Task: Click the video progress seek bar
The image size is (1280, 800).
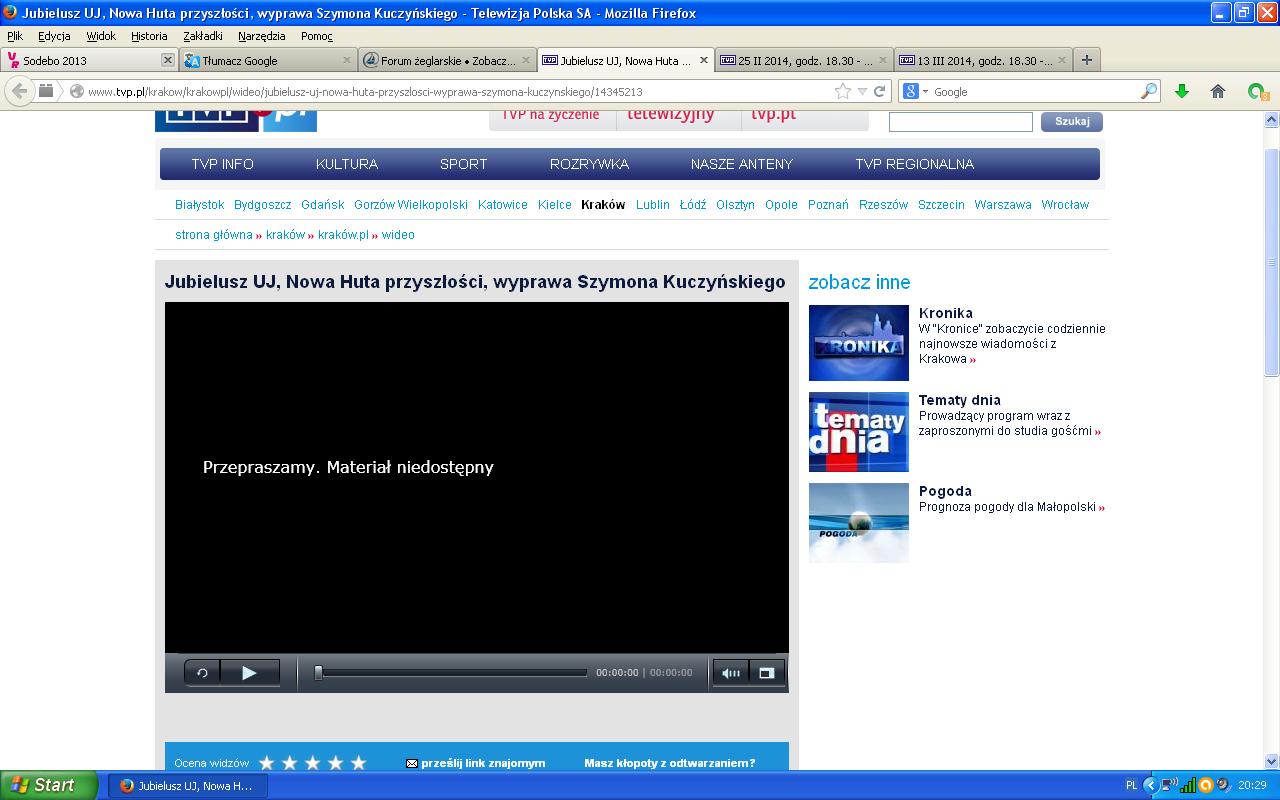Action: (451, 673)
